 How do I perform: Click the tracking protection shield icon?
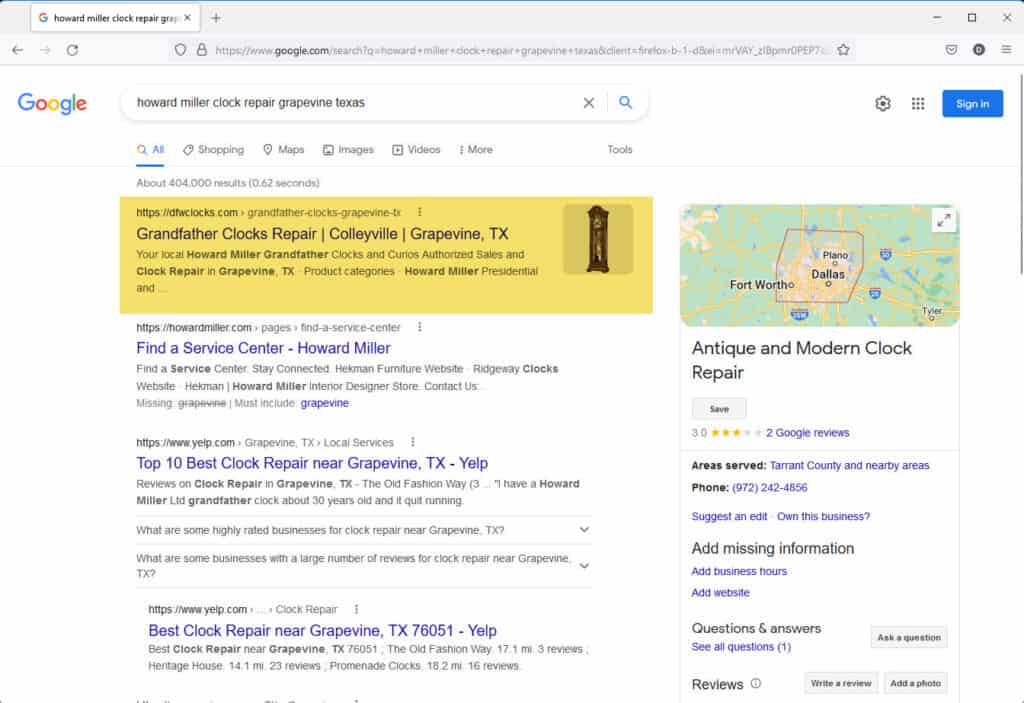point(180,50)
